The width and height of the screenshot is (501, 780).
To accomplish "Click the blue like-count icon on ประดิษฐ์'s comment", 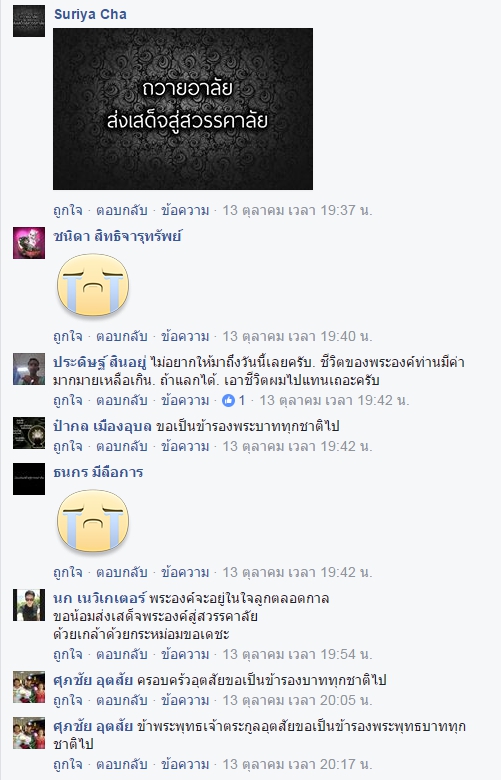I will (228, 400).
